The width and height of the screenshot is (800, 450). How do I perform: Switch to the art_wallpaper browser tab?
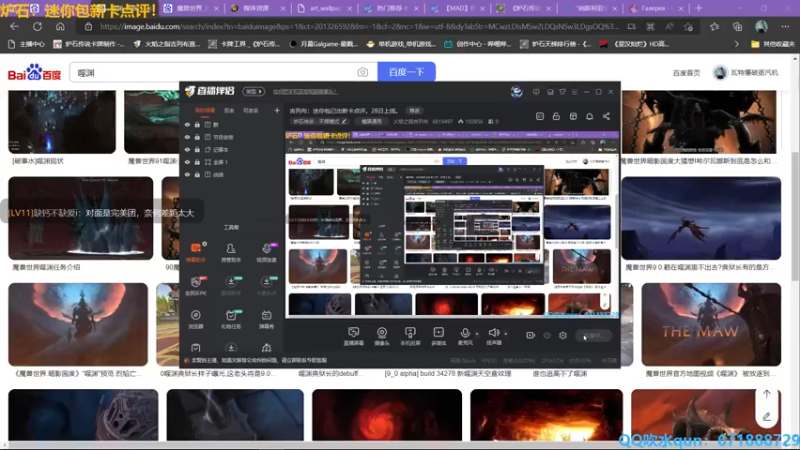(324, 8)
